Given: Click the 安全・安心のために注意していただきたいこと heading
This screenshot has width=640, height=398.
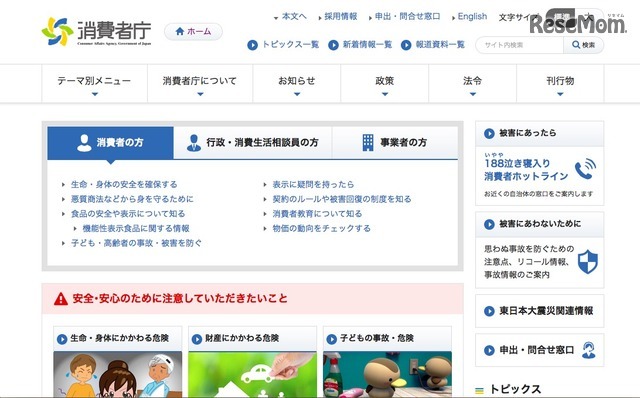Looking at the screenshot, I should click(180, 299).
